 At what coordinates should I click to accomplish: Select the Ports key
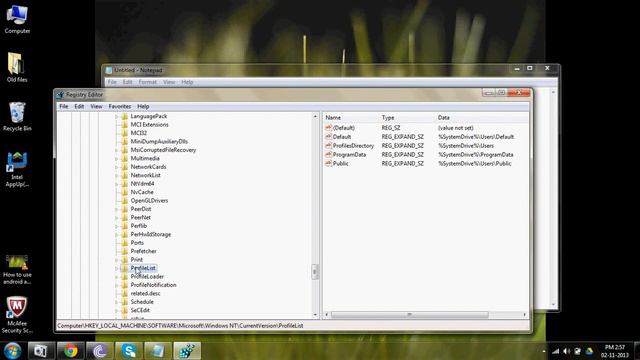click(137, 243)
